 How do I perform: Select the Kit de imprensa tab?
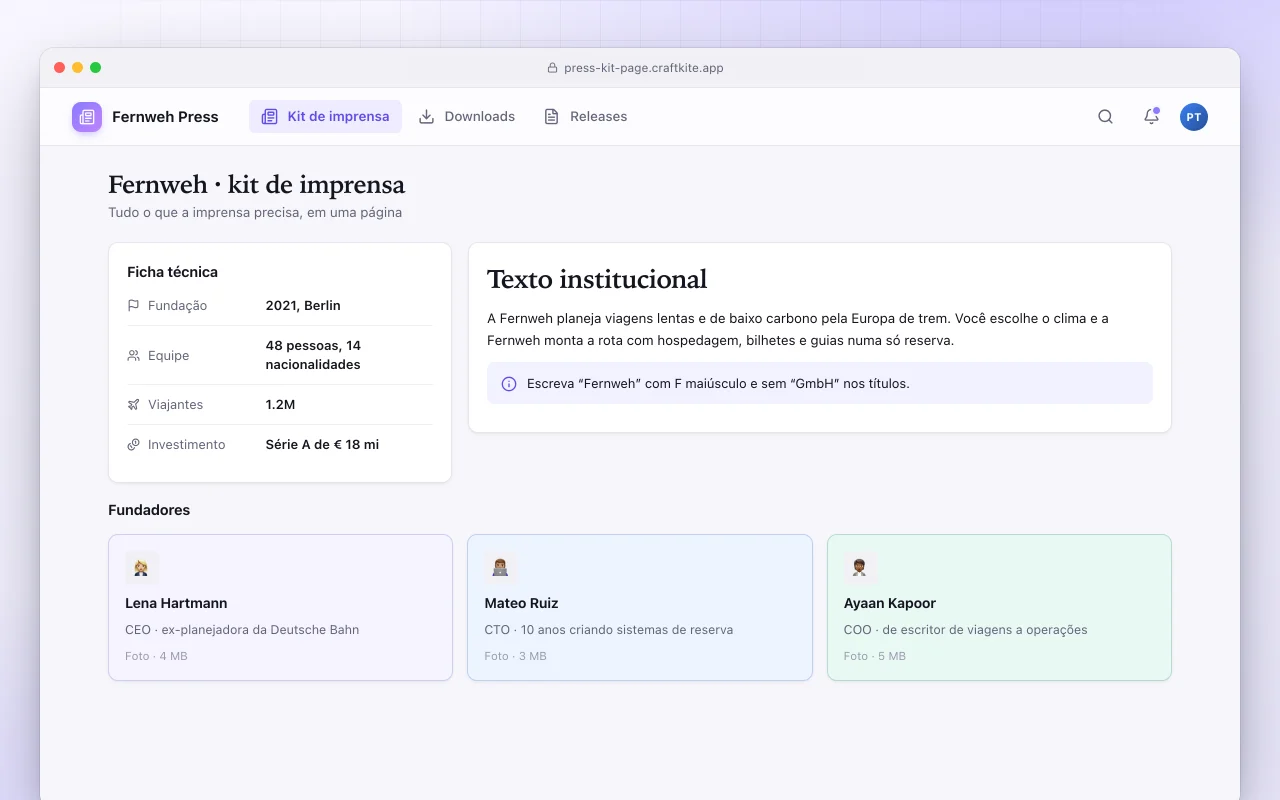point(325,117)
